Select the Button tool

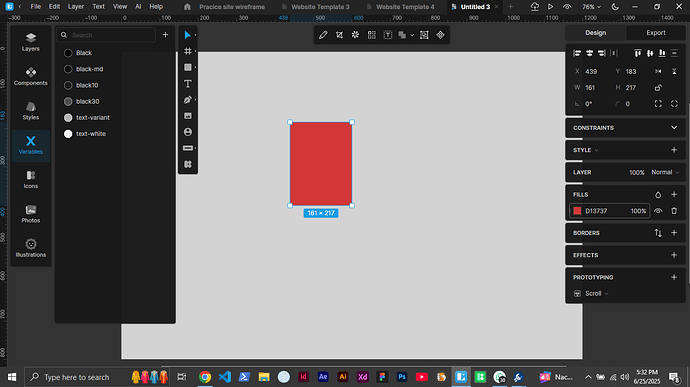(x=187, y=148)
